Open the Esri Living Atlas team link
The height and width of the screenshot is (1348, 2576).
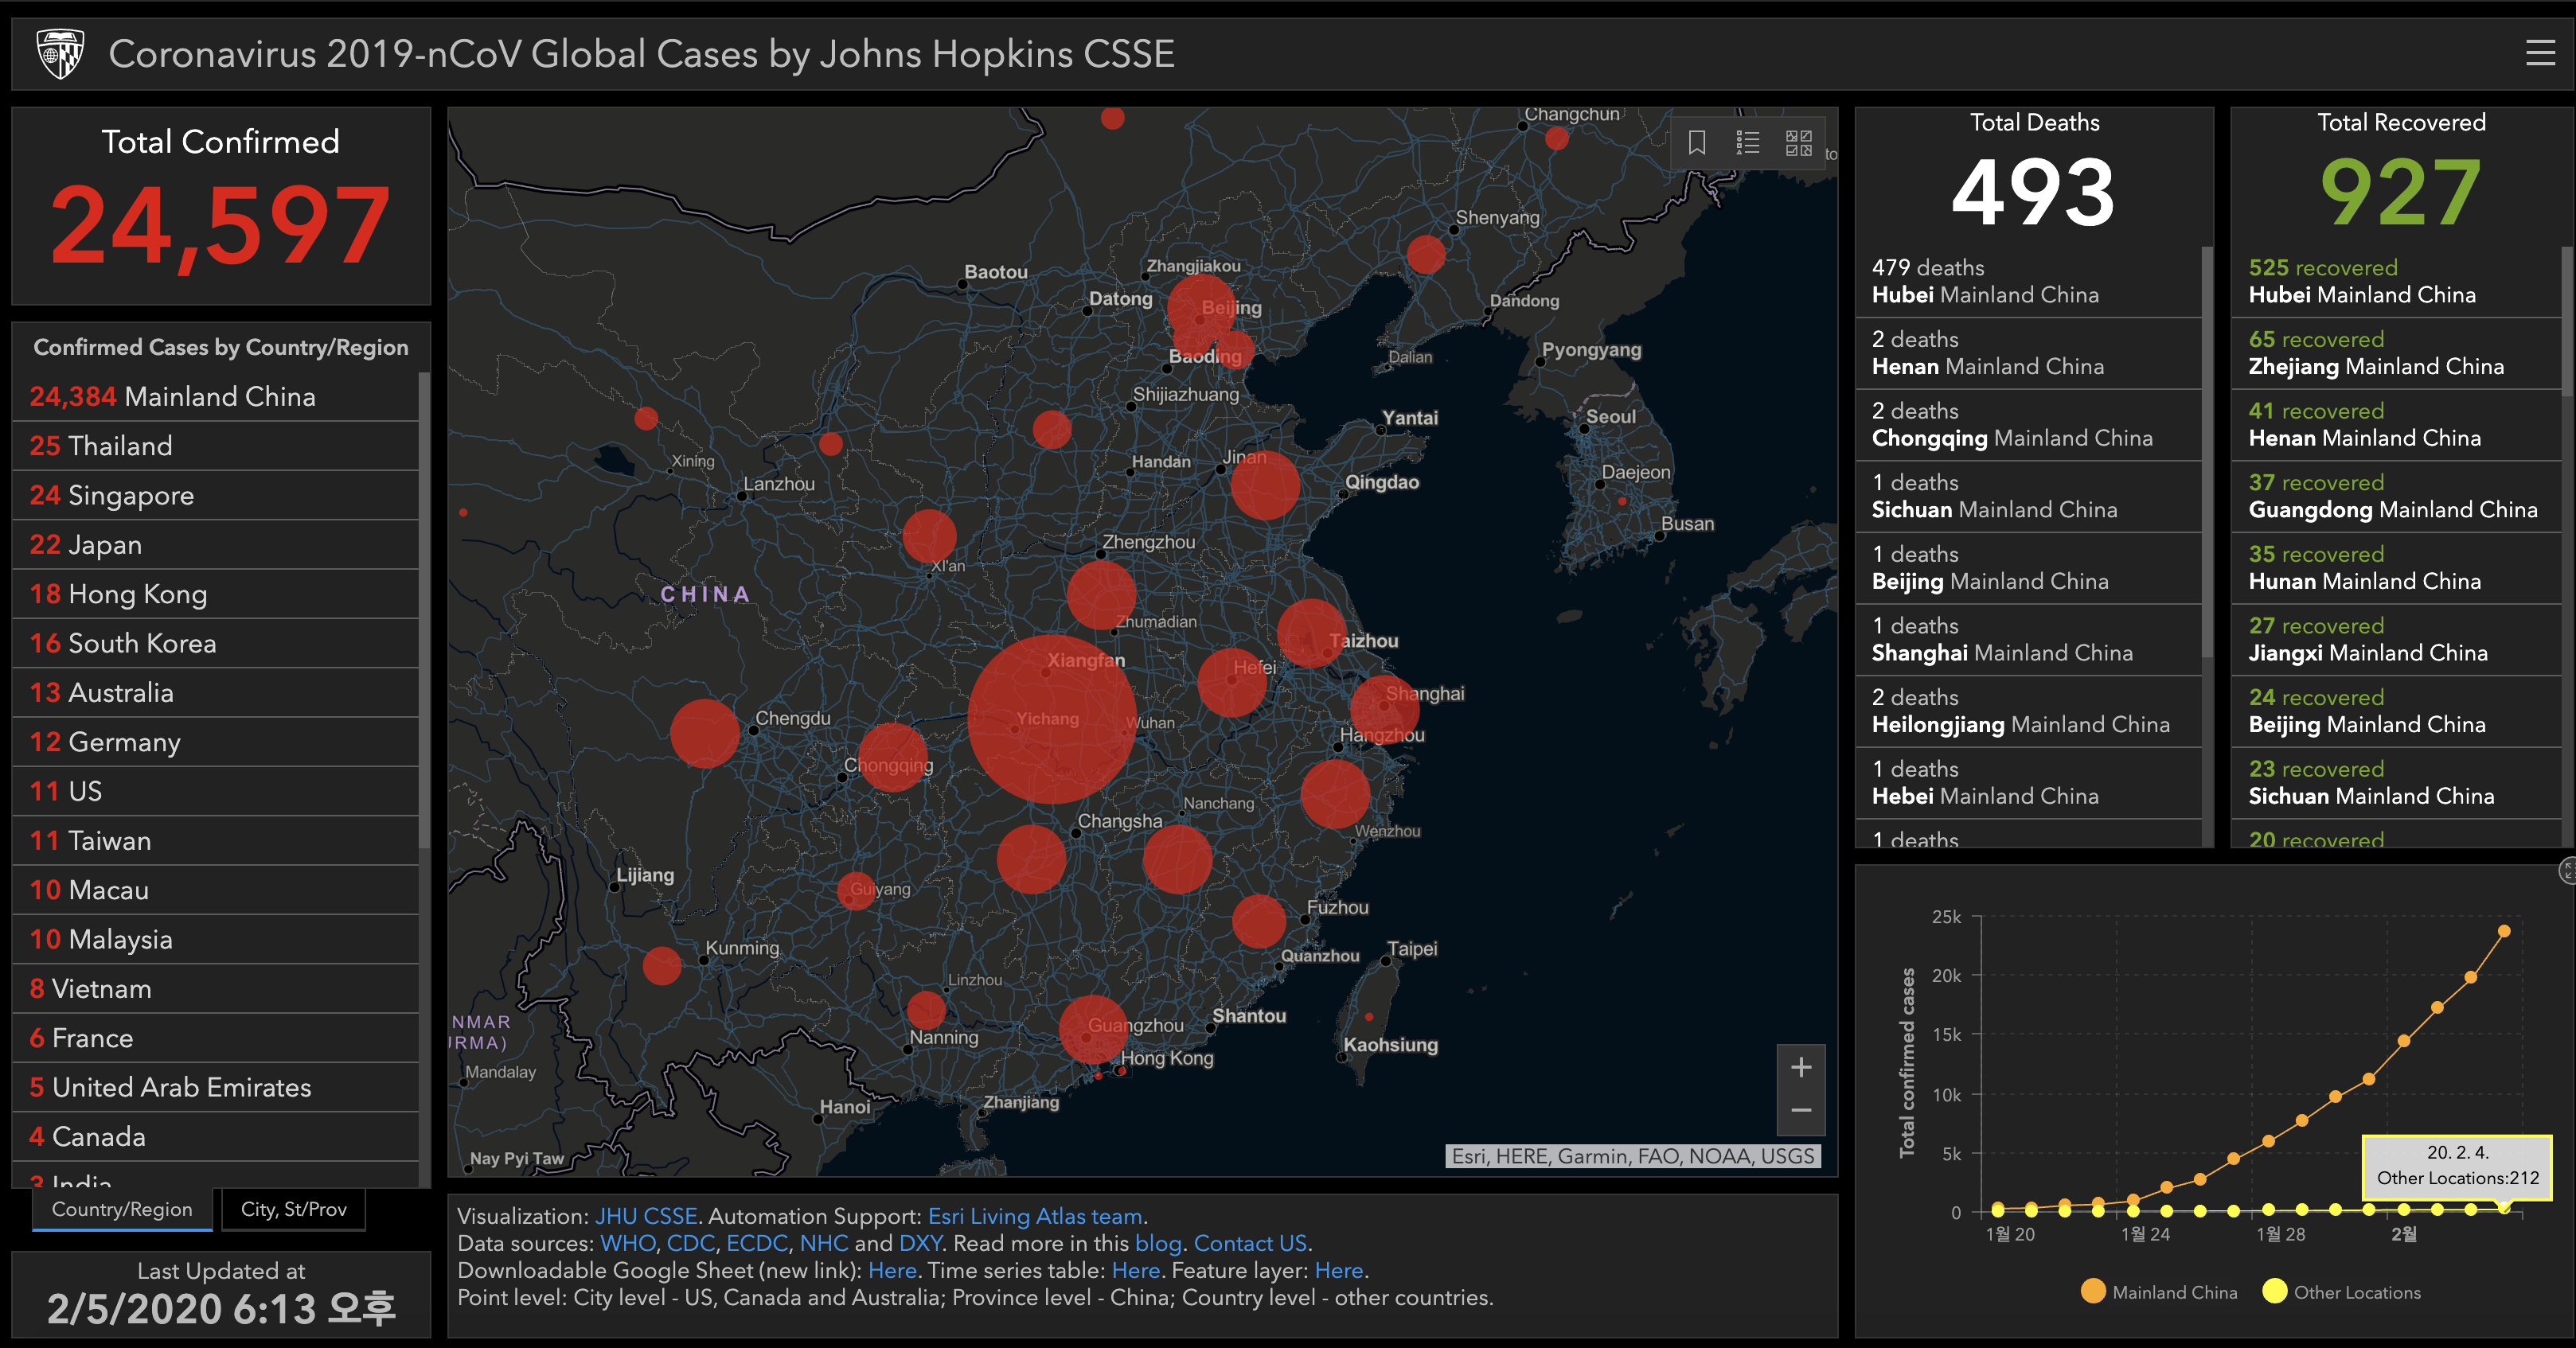pyautogui.click(x=1034, y=1216)
